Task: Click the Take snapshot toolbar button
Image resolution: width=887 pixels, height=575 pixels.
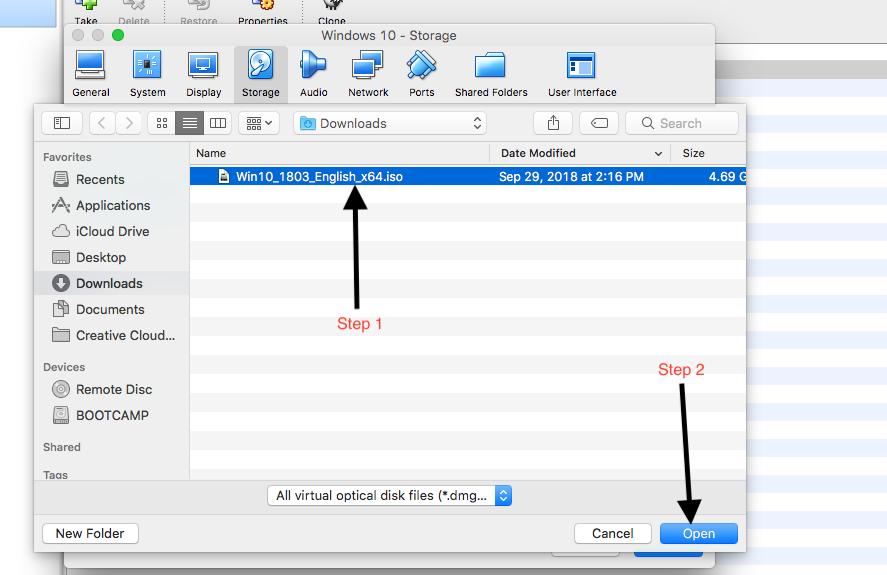Action: (x=86, y=12)
